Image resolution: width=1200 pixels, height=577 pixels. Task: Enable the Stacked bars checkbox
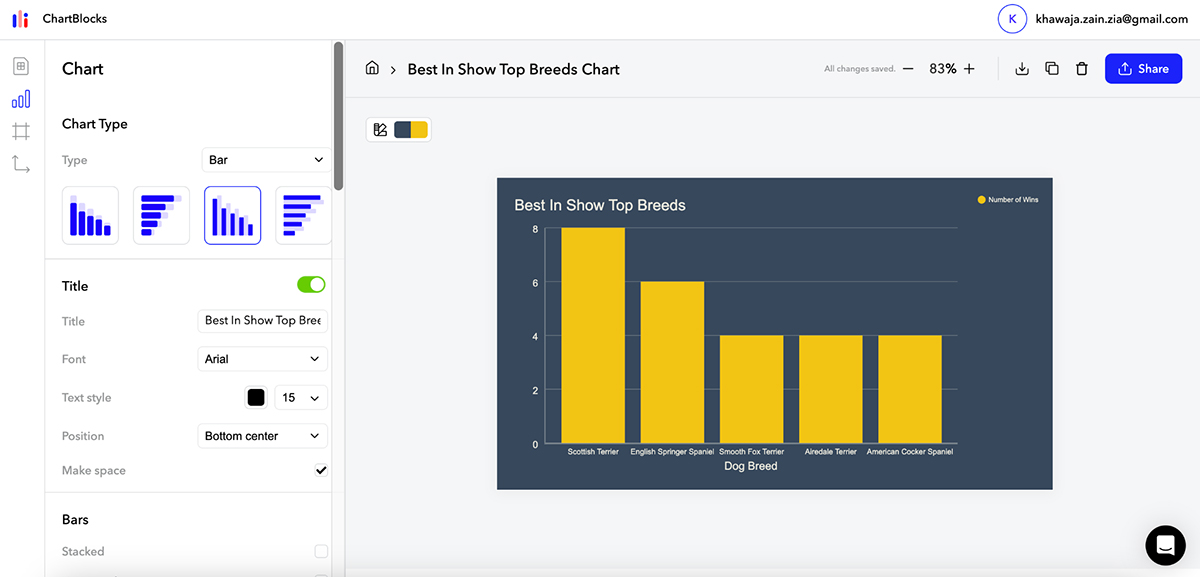click(321, 551)
